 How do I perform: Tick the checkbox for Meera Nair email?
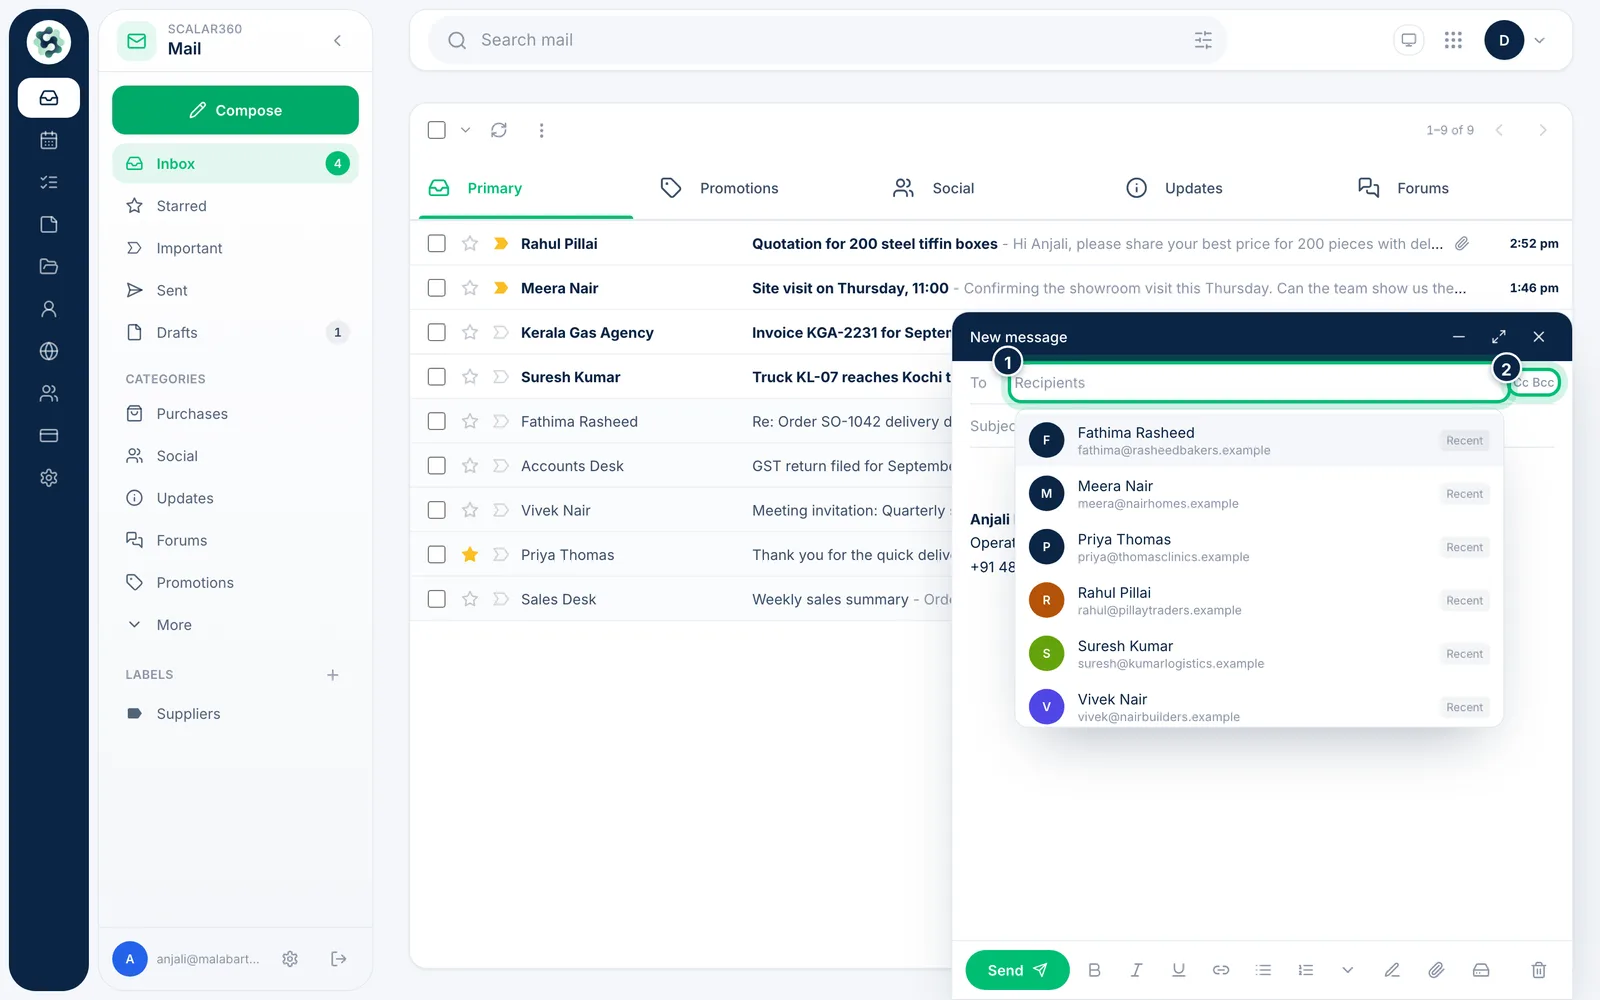[x=436, y=288]
